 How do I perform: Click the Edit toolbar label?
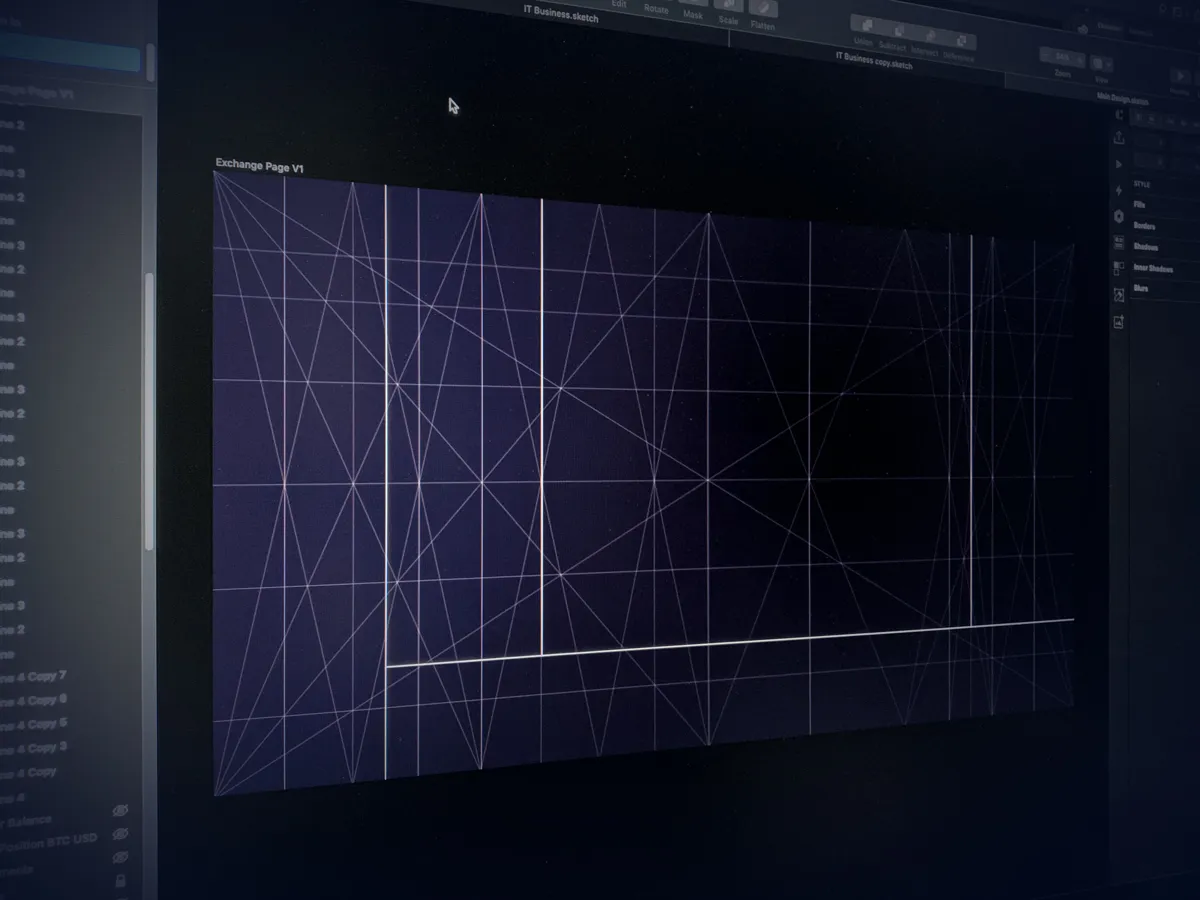[x=619, y=4]
